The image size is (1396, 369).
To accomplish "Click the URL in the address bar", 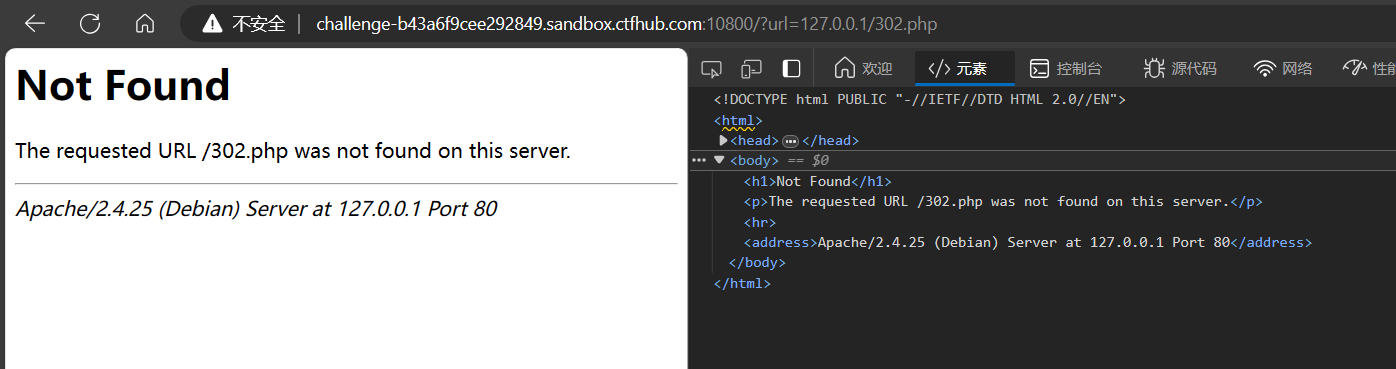I will click(627, 24).
